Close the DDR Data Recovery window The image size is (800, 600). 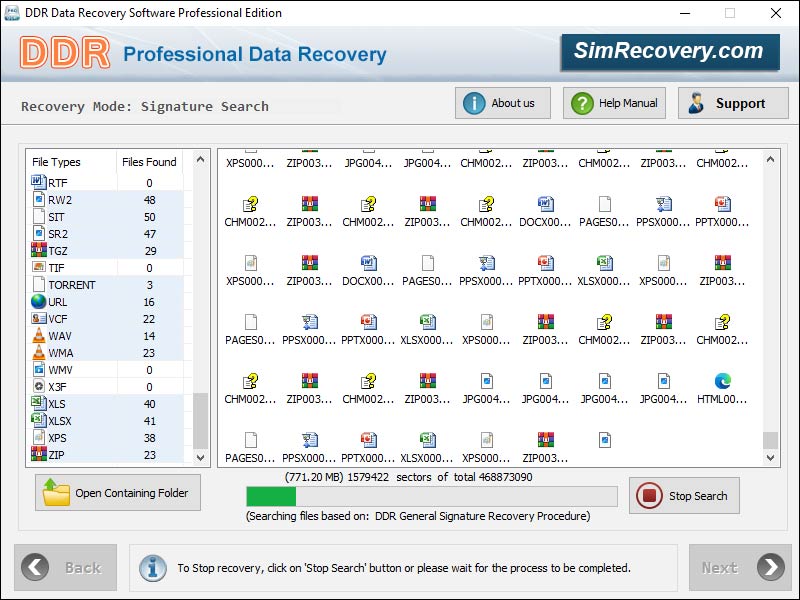[x=776, y=13]
